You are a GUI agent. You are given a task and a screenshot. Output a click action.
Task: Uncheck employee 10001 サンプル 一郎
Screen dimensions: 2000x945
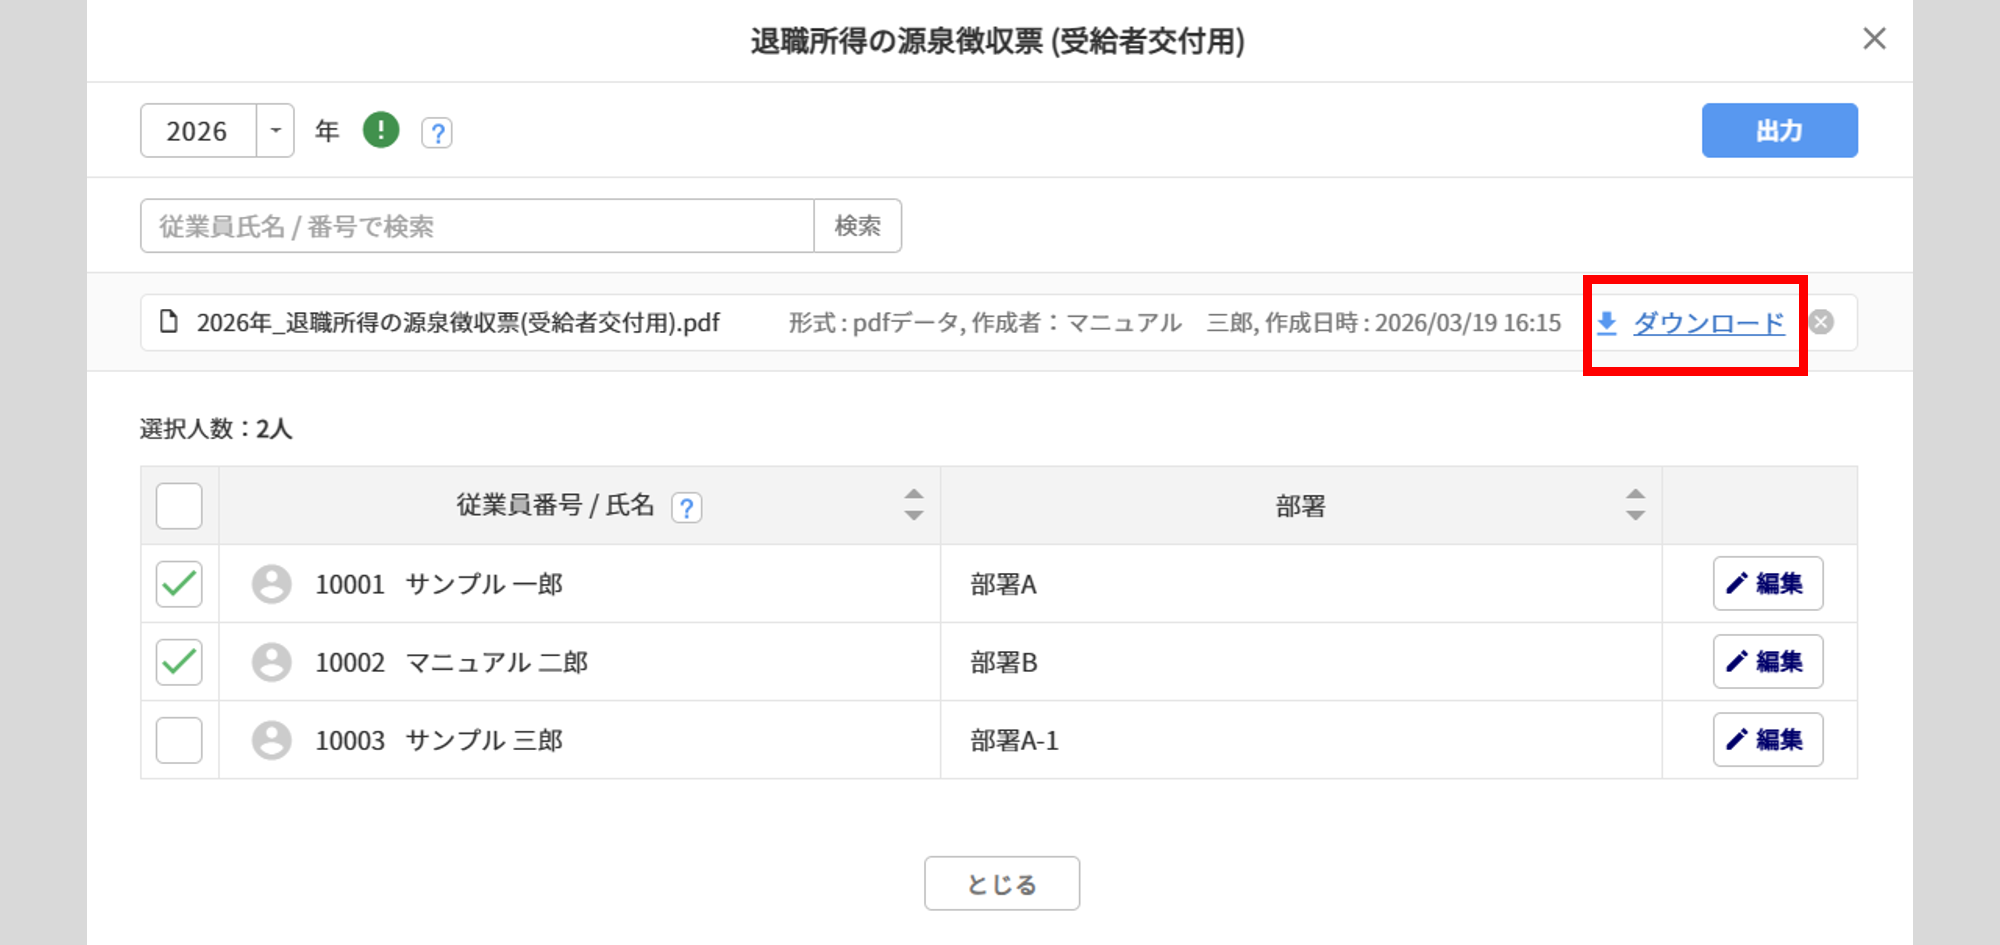pyautogui.click(x=179, y=584)
